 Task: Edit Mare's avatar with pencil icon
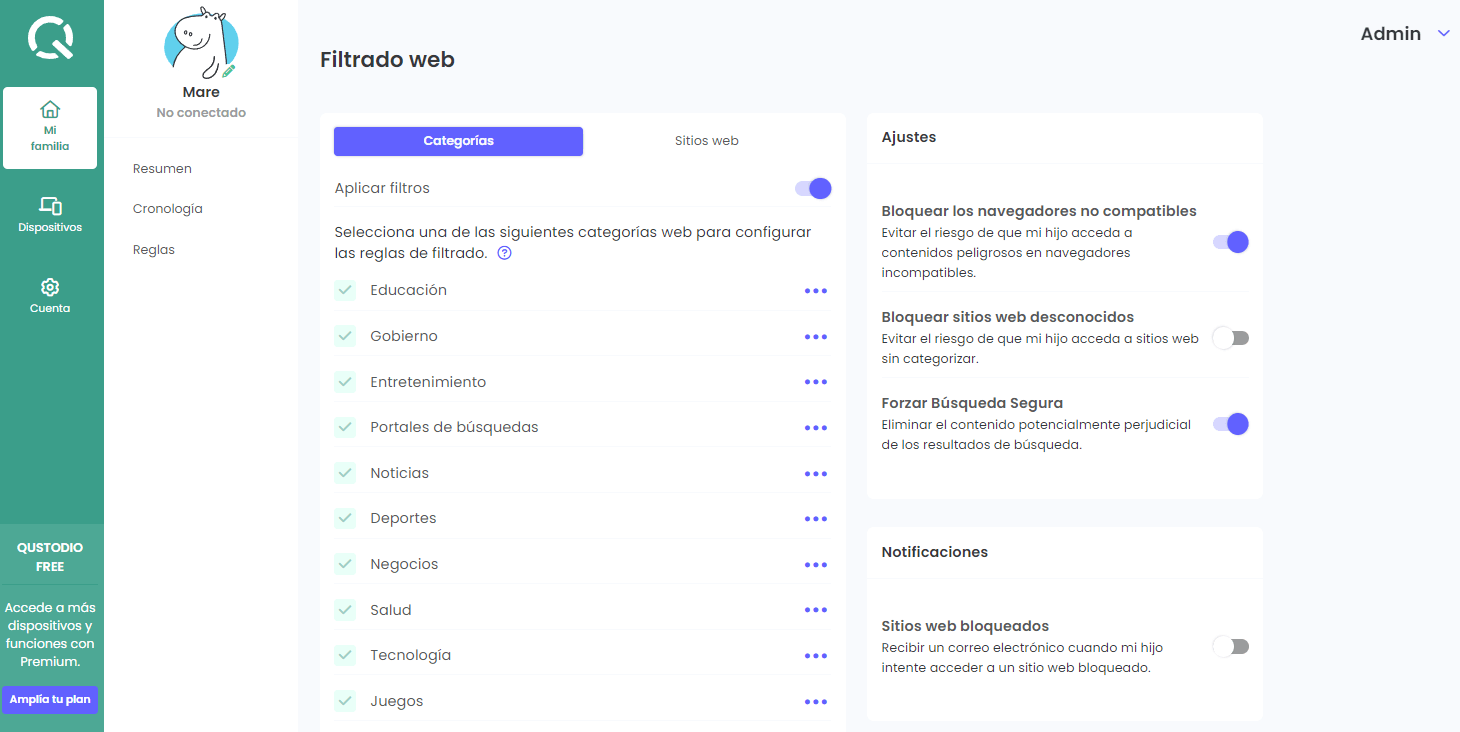[229, 71]
